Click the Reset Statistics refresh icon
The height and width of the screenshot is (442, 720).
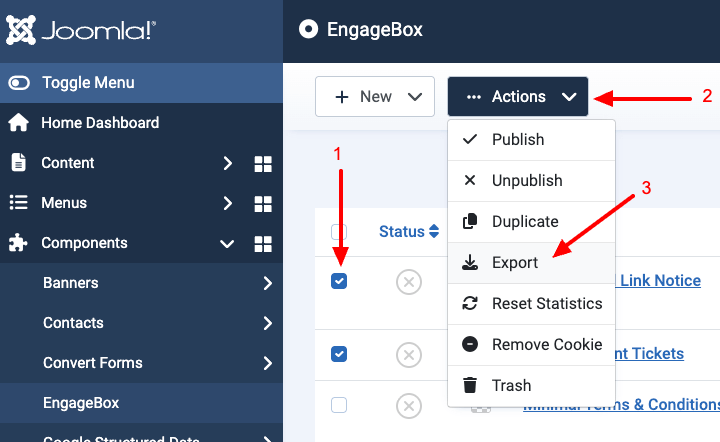click(x=470, y=303)
